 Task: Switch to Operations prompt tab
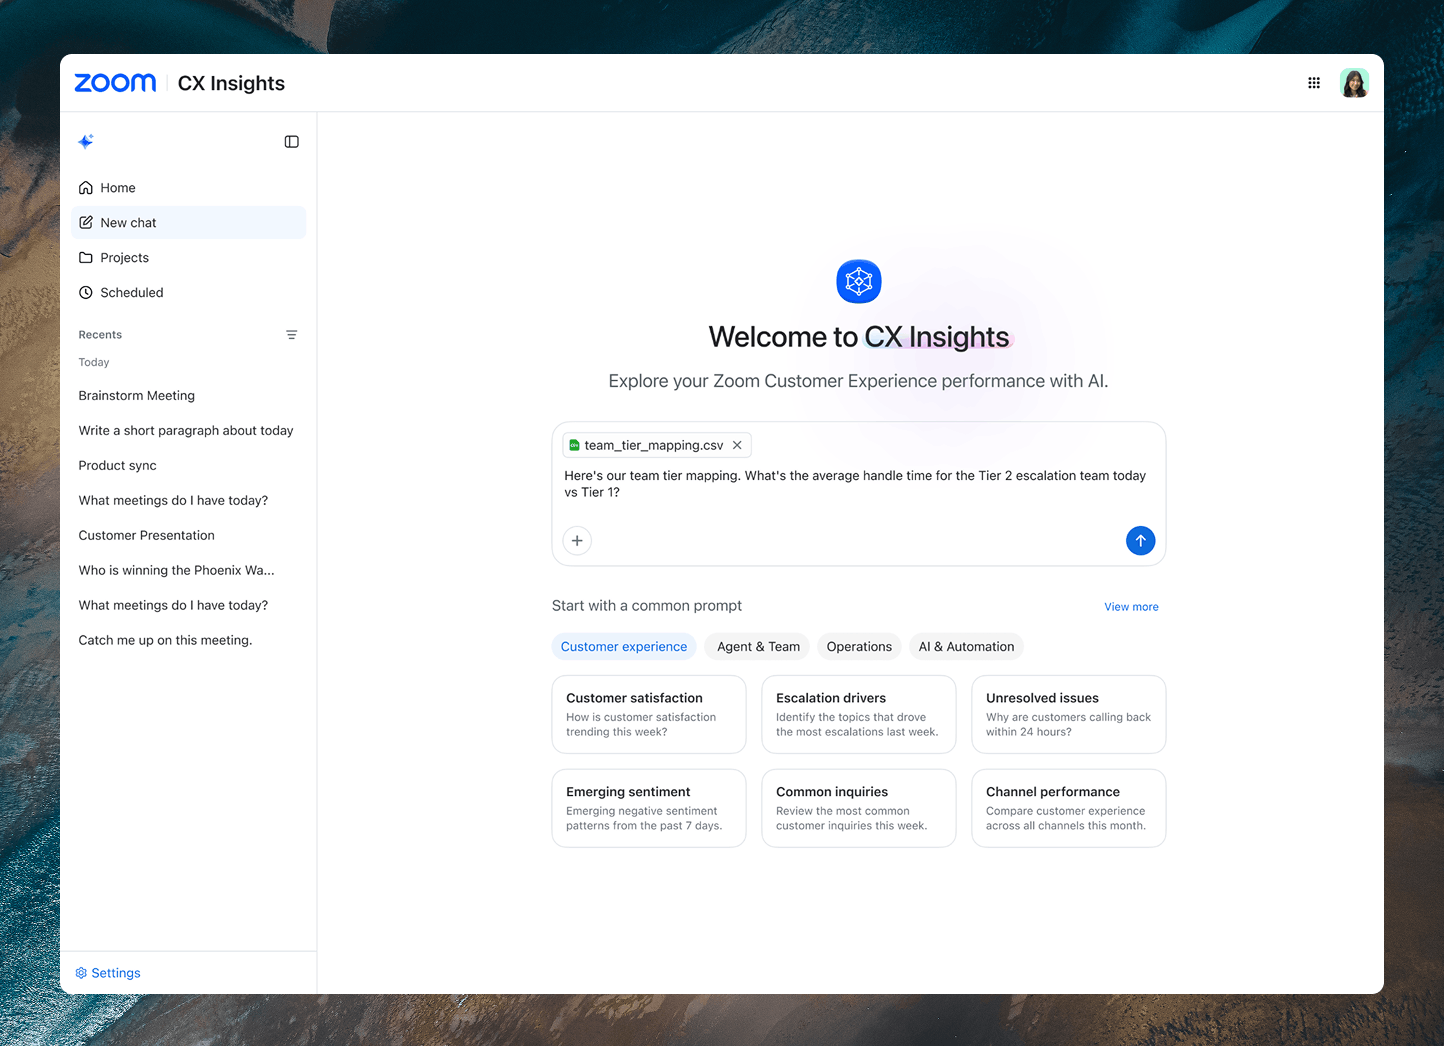point(859,647)
